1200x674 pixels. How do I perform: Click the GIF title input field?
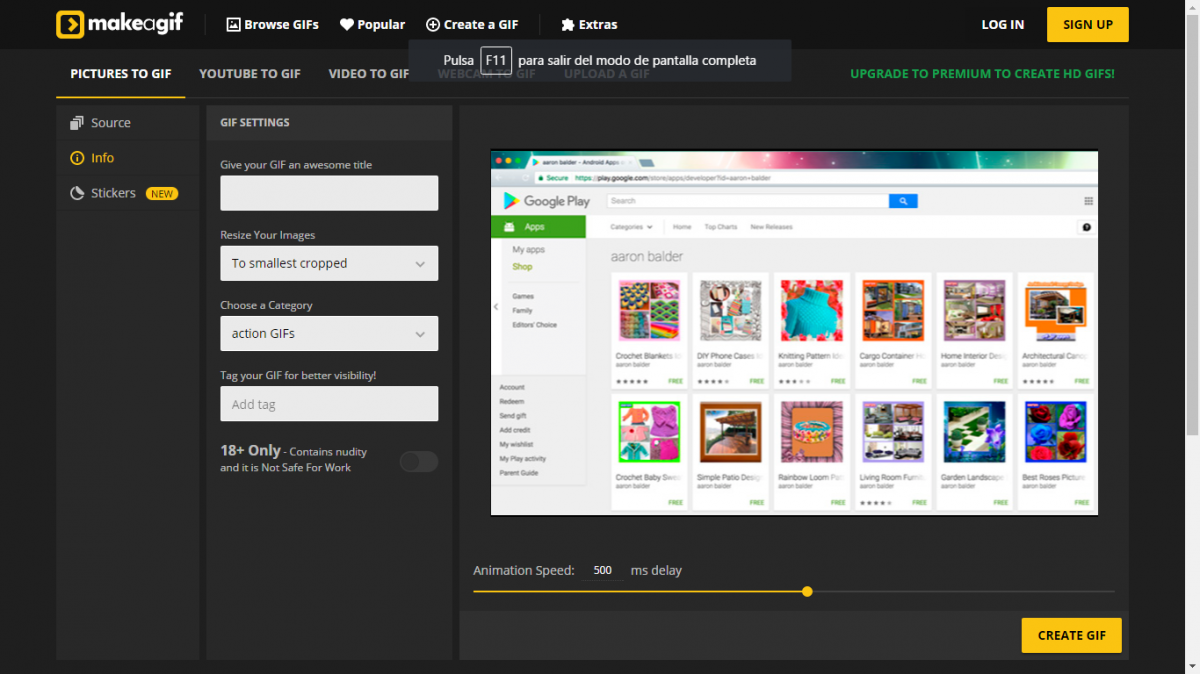(x=329, y=193)
